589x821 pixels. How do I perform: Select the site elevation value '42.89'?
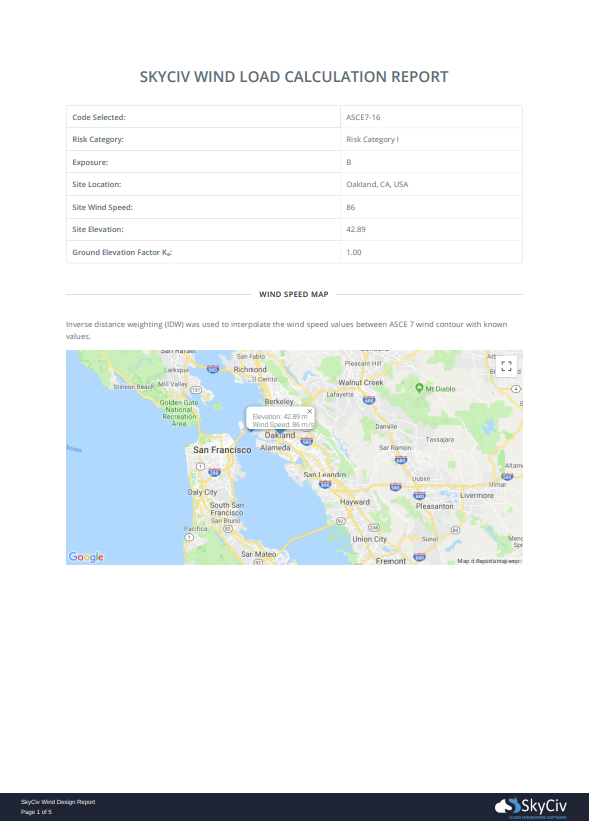(356, 229)
